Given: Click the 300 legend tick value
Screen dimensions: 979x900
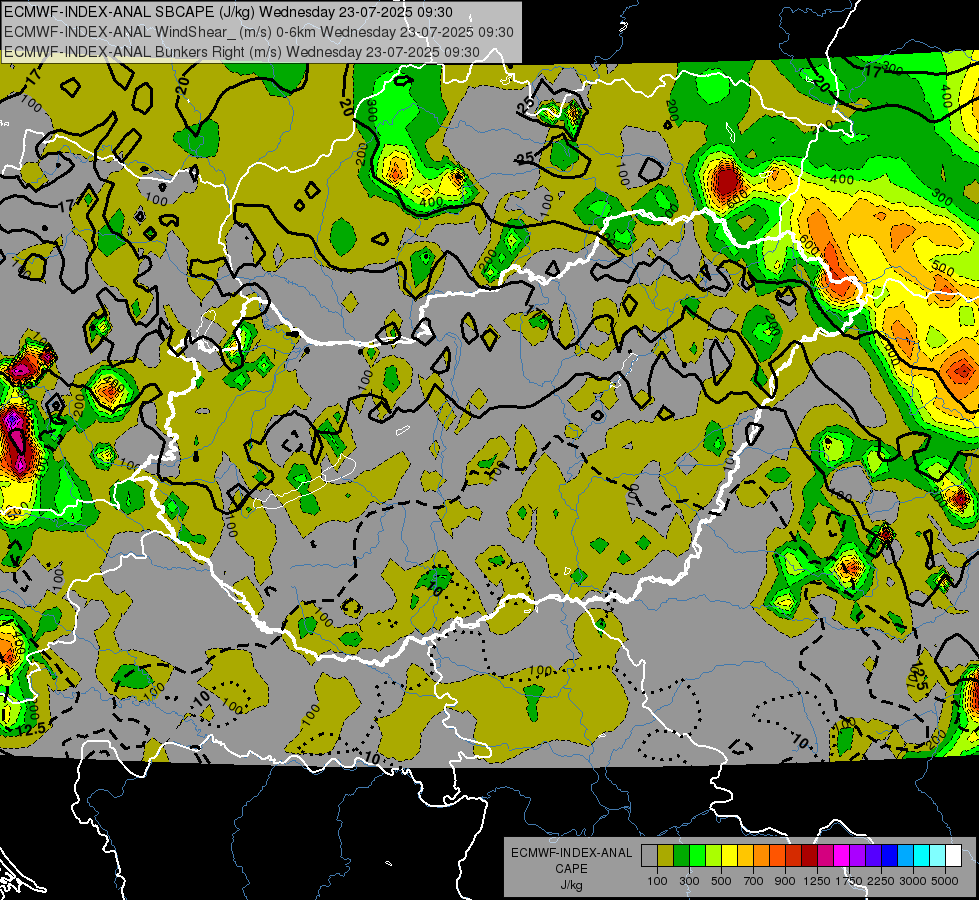Looking at the screenshot, I should pyautogui.click(x=689, y=881).
